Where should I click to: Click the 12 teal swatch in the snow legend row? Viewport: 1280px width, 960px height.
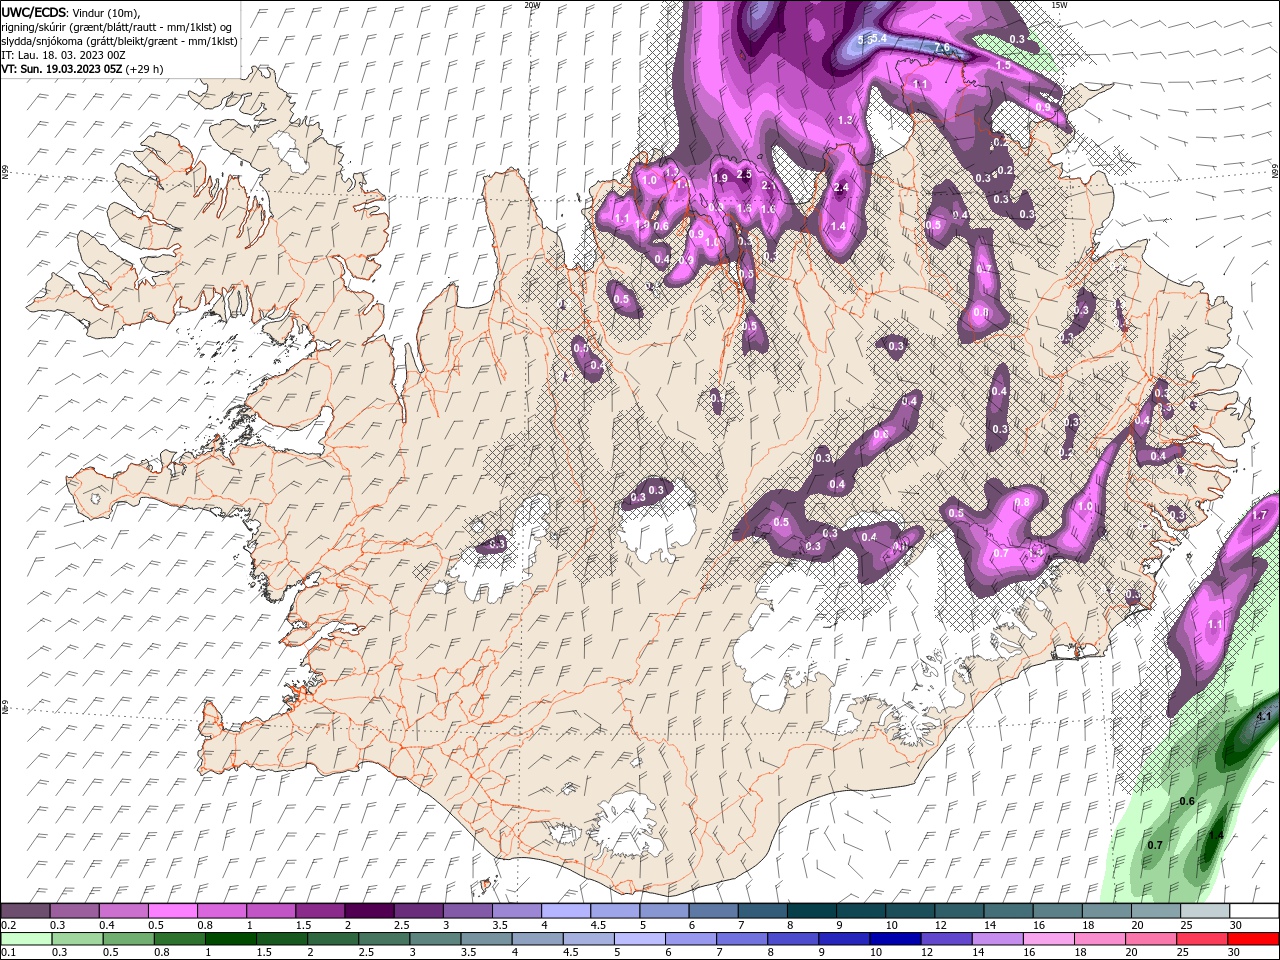coord(959,911)
